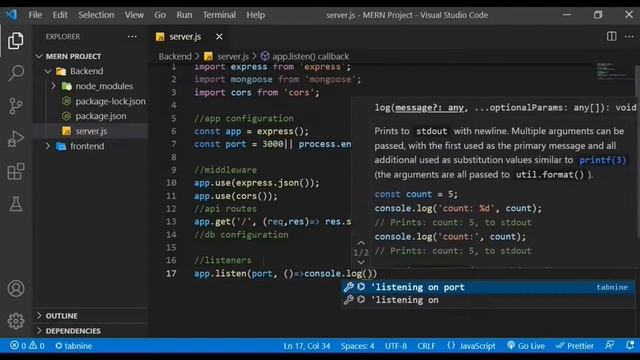The height and width of the screenshot is (360, 640).
Task: Open the Explorer view in activity bar
Action: click(x=16, y=41)
